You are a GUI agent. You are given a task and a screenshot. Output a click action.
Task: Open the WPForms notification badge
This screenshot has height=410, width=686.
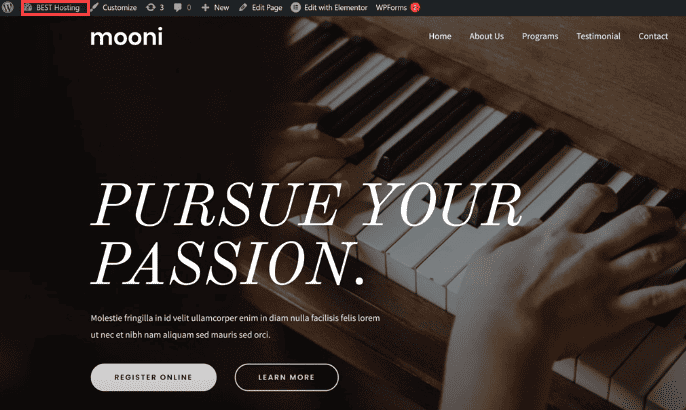click(x=415, y=7)
